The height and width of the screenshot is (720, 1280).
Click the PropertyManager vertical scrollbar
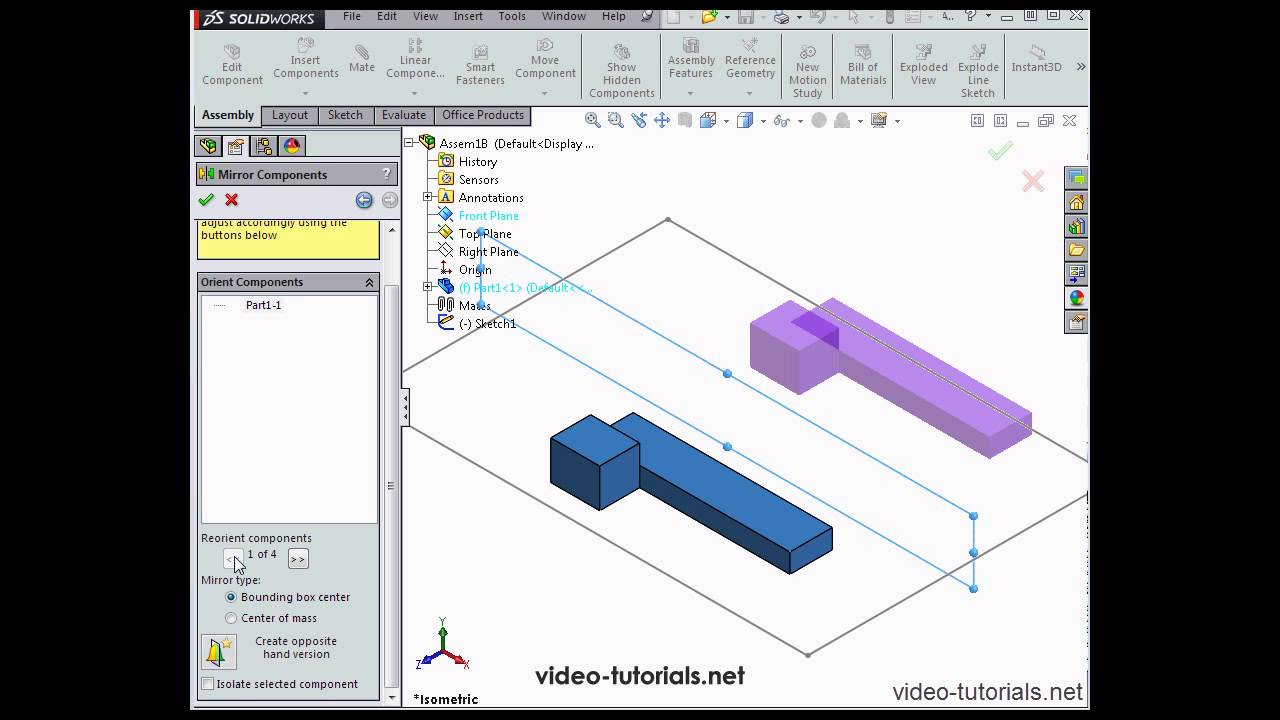point(391,486)
